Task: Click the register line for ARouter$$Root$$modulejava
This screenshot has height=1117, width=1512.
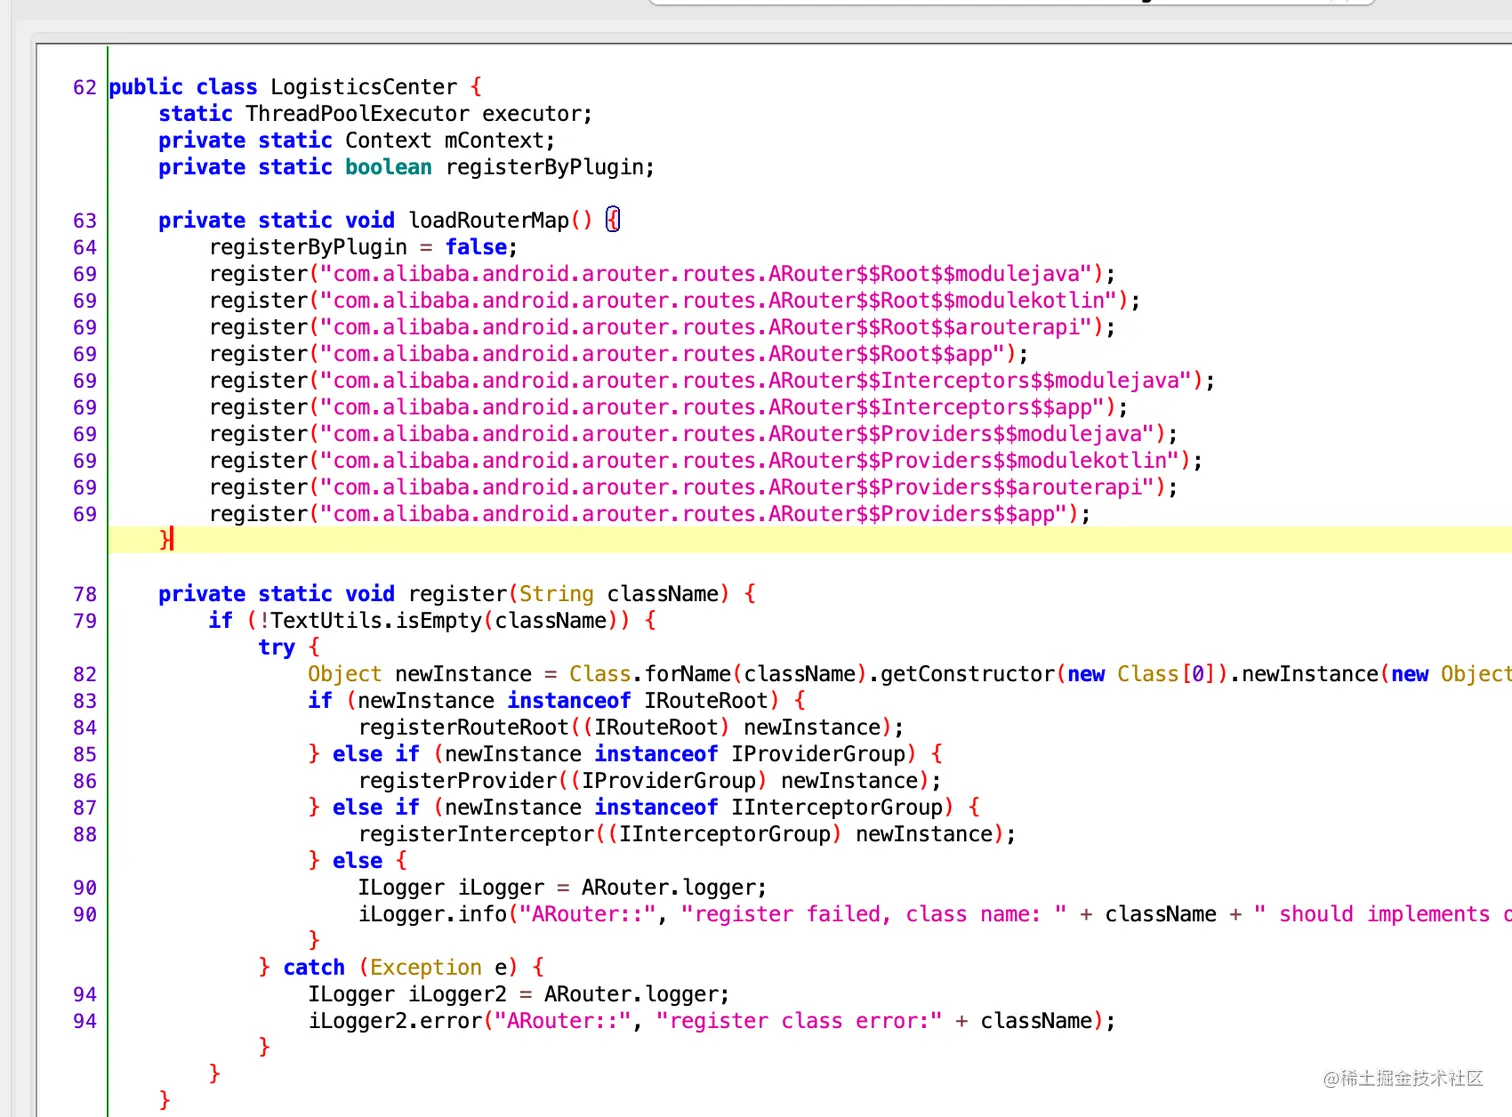Action: (x=662, y=274)
